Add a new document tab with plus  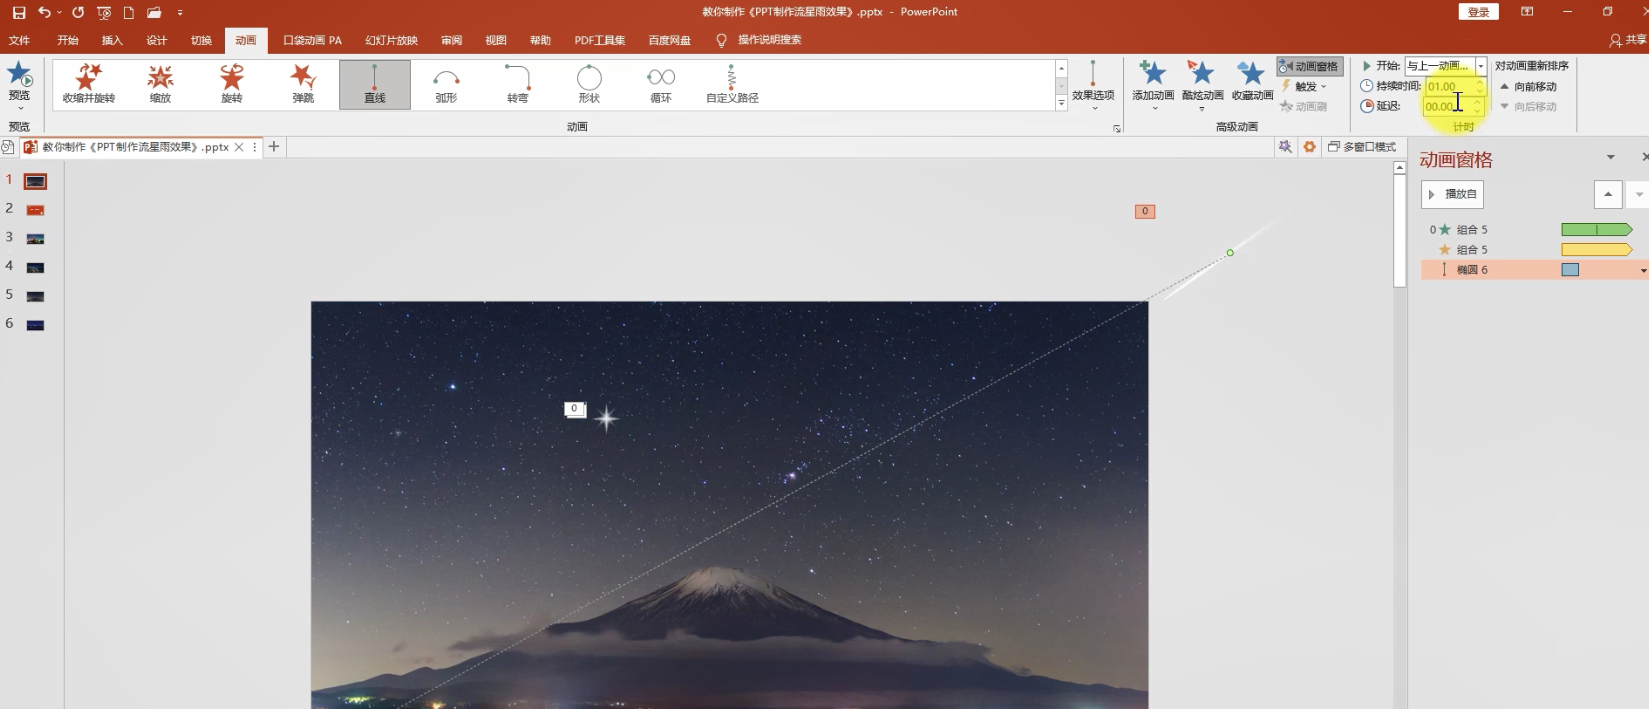click(x=274, y=147)
